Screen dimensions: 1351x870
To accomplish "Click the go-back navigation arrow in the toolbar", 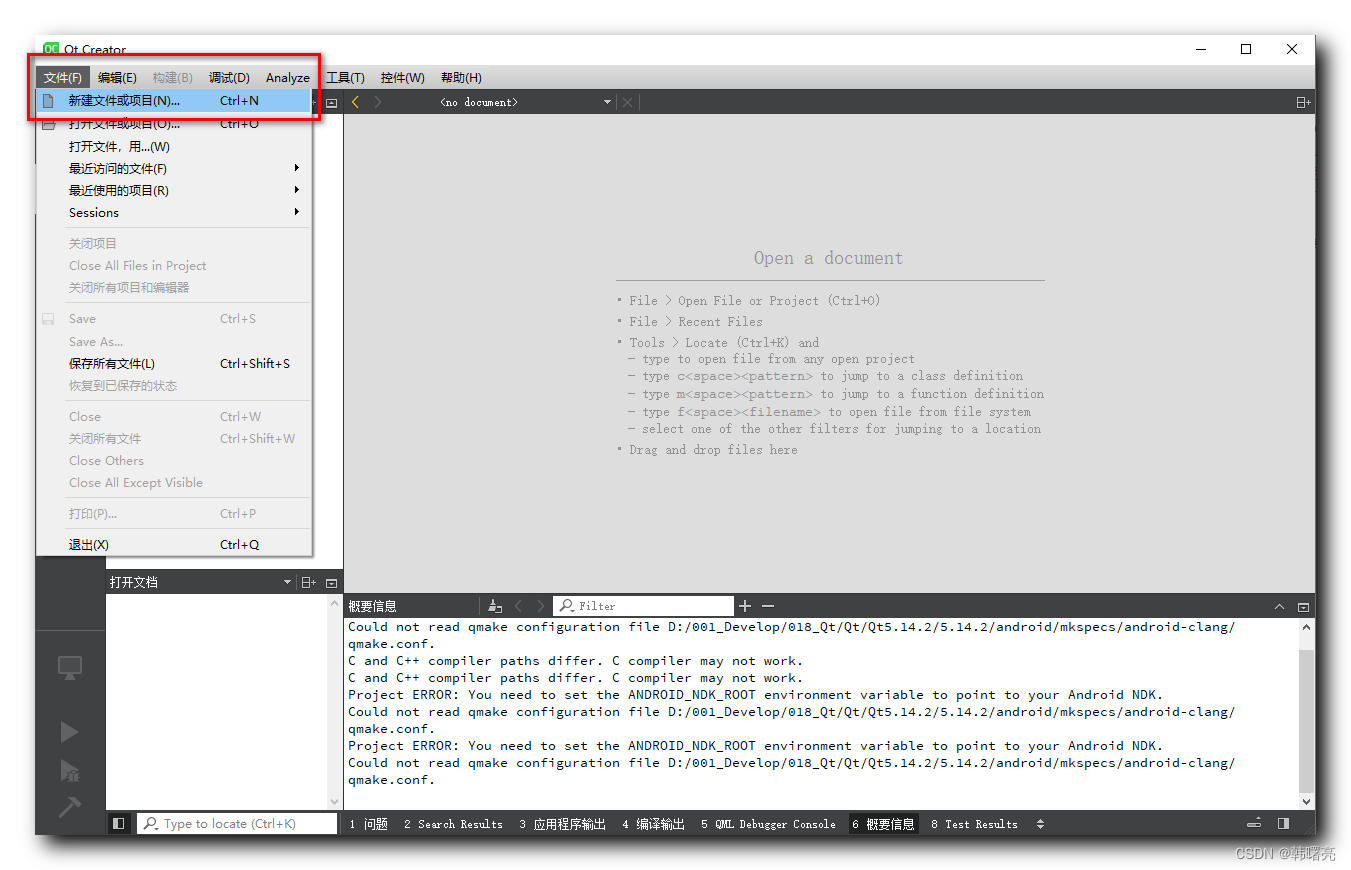I will point(355,101).
